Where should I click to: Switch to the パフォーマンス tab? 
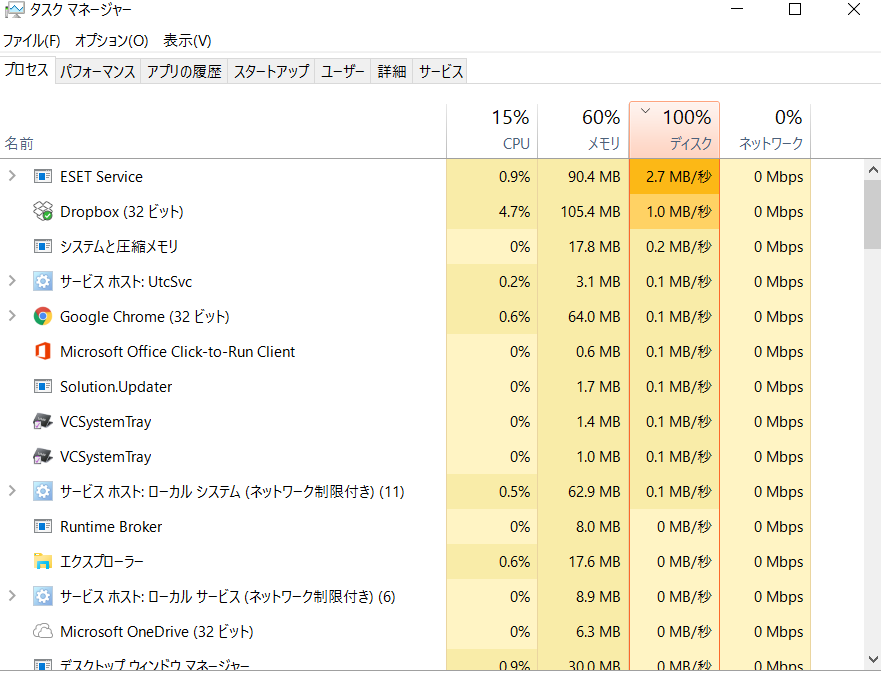pyautogui.click(x=98, y=71)
